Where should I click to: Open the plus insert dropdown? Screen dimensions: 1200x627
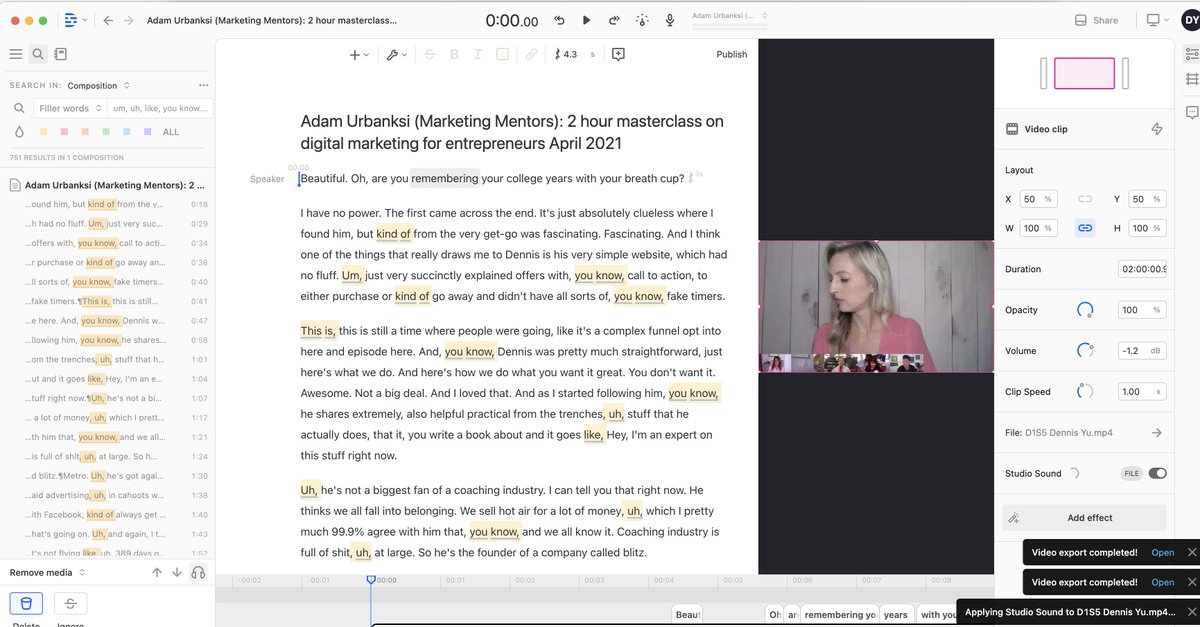(359, 54)
